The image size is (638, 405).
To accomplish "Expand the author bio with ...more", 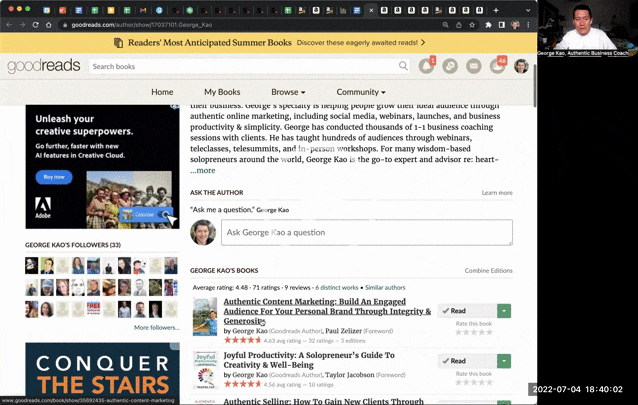I will [203, 170].
